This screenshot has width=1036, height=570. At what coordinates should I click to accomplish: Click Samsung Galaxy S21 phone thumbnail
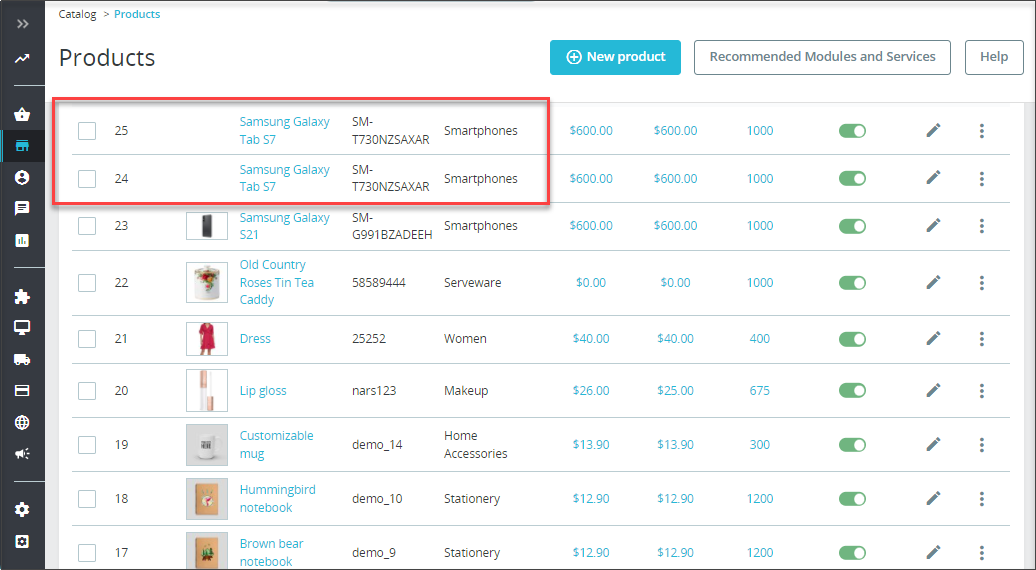coord(207,226)
